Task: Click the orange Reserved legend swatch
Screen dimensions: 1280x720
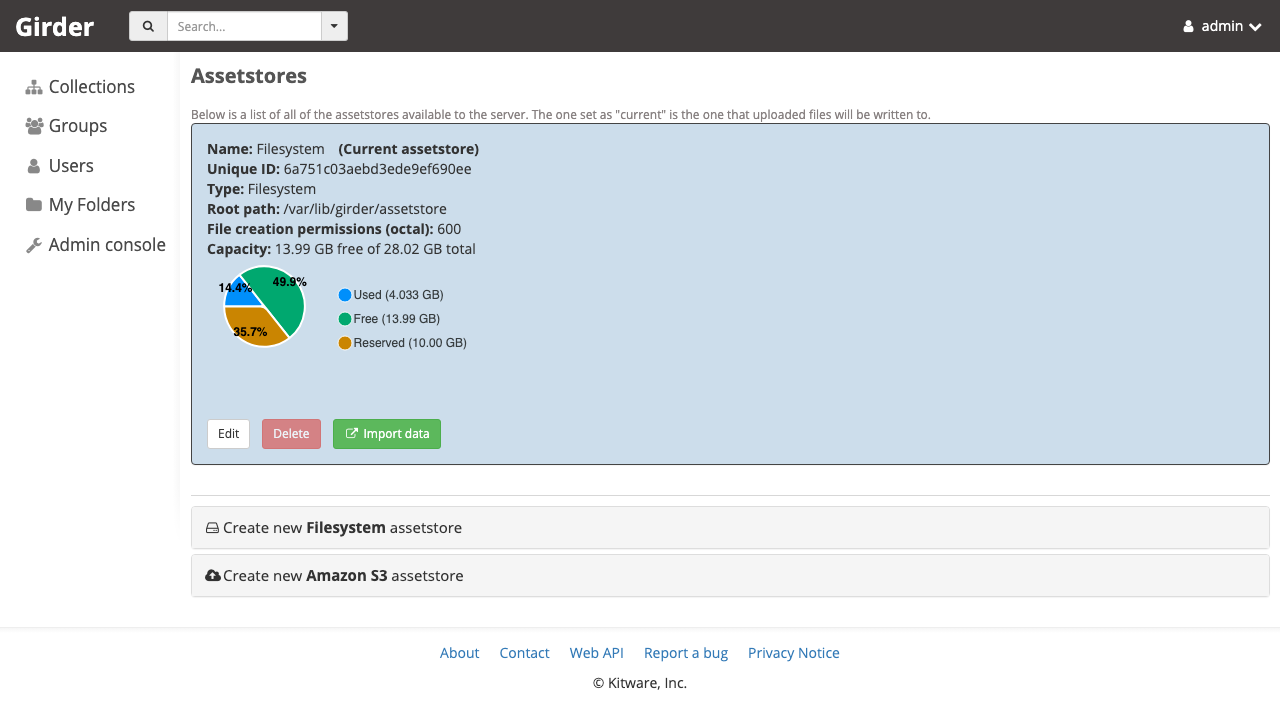Action: tap(345, 343)
